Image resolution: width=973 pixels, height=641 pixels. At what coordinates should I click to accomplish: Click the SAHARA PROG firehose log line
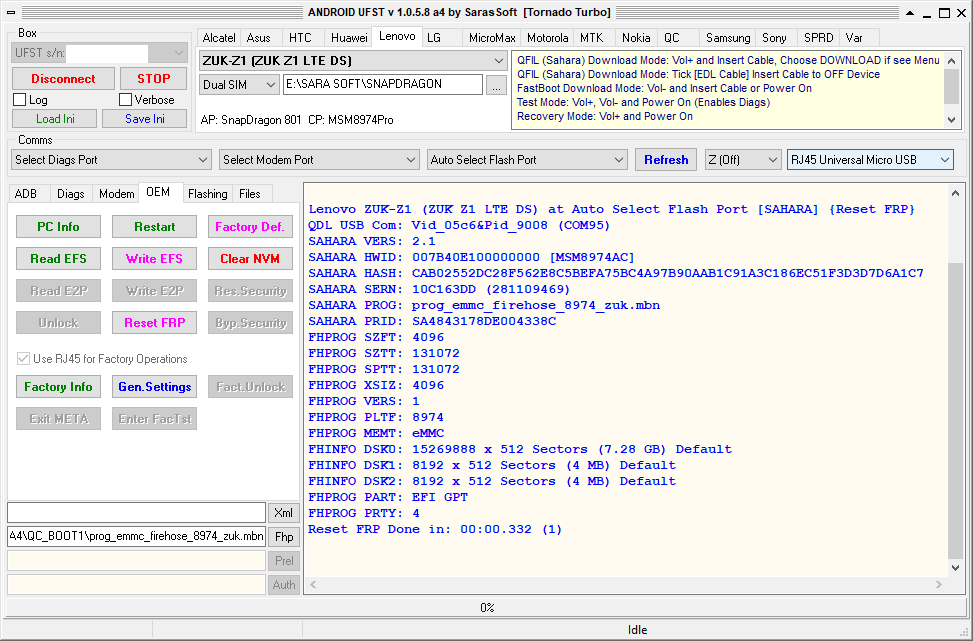pos(484,305)
